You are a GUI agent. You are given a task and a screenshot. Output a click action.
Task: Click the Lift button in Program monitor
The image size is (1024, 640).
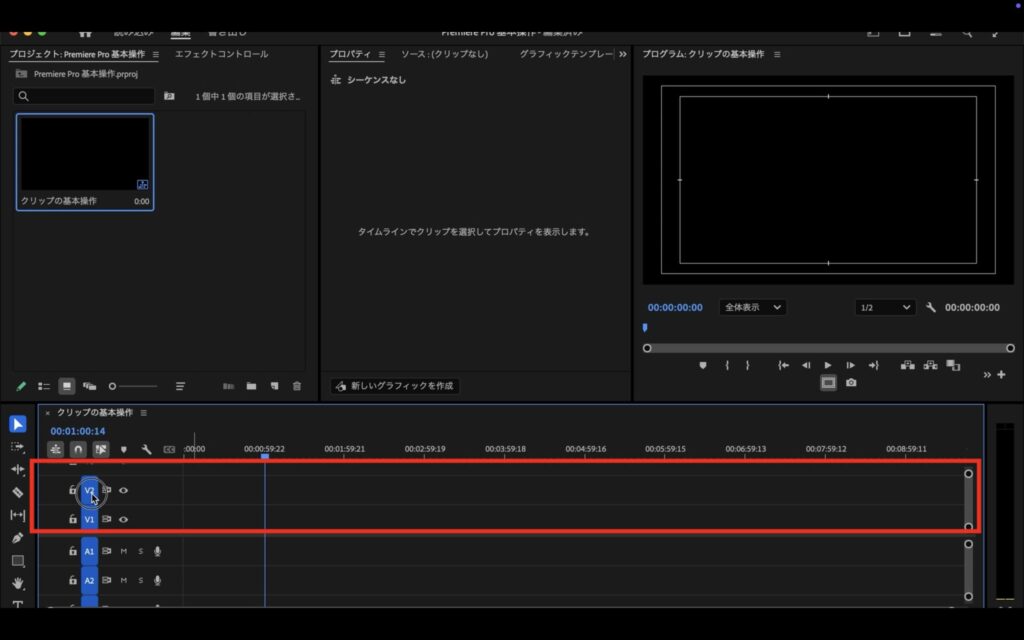click(x=908, y=365)
